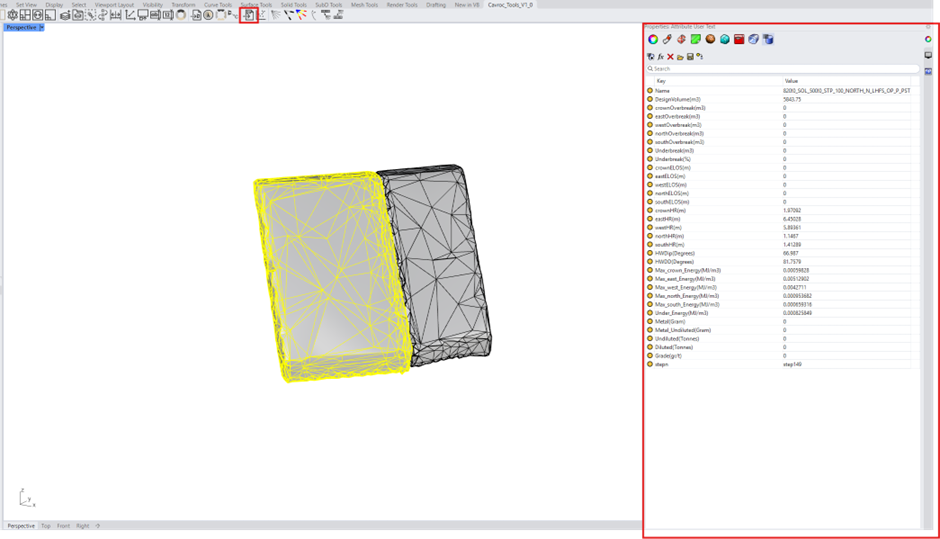
Task: Select the crownOverbreak(m3) key
Action: pyautogui.click(x=680, y=108)
